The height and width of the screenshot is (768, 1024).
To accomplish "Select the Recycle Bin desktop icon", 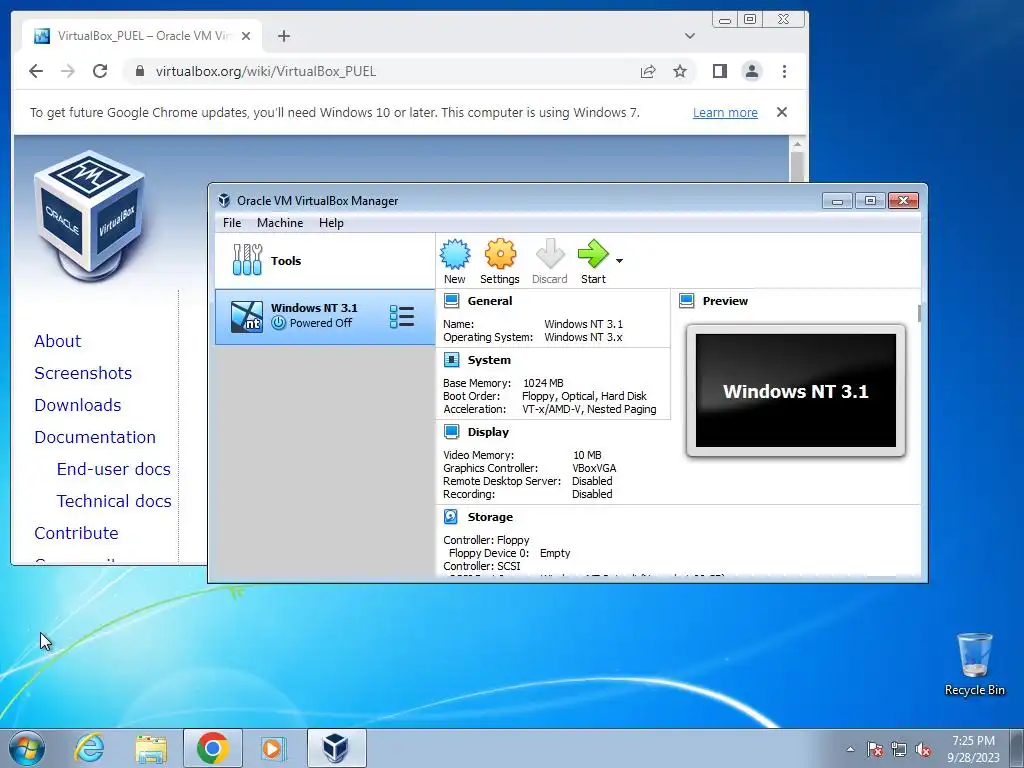I will click(x=974, y=664).
